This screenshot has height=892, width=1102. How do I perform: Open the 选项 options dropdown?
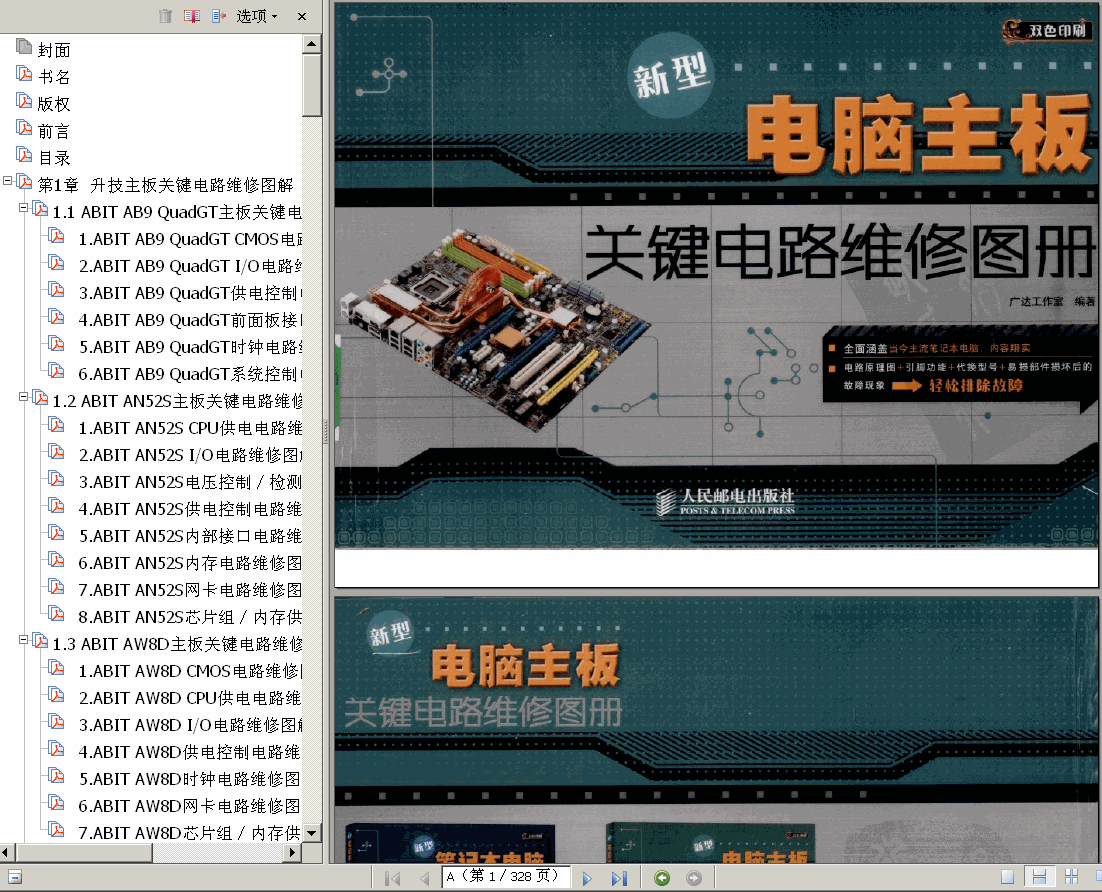click(257, 16)
